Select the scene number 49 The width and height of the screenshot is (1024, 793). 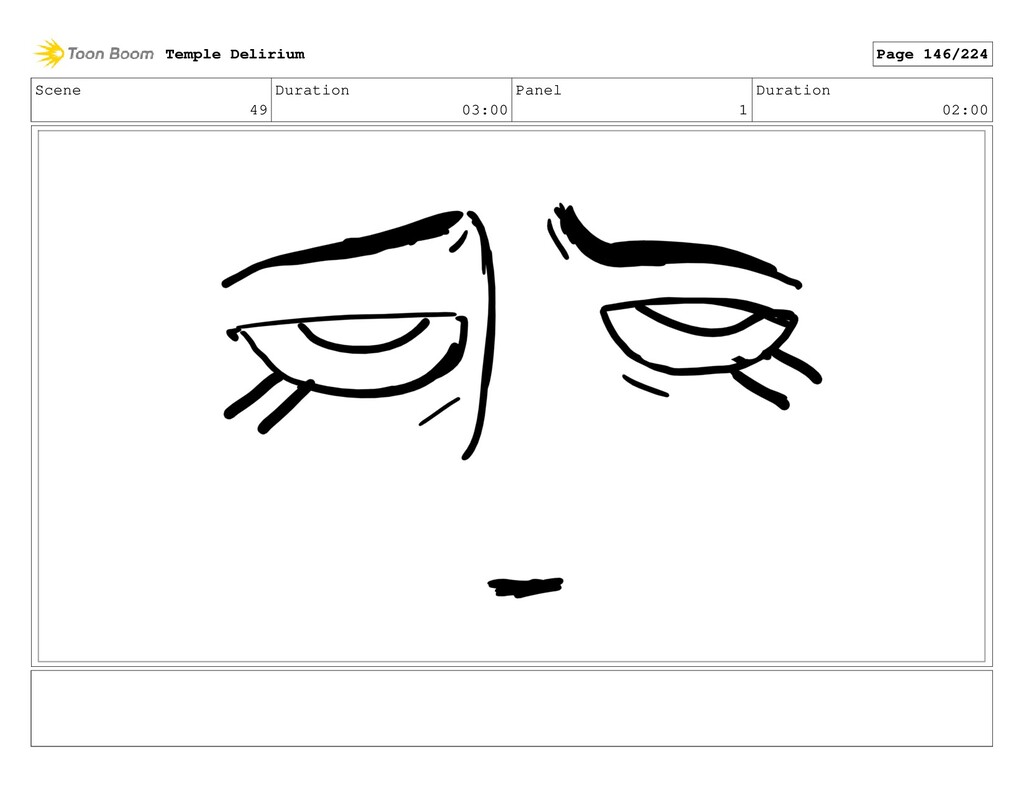[x=259, y=110]
